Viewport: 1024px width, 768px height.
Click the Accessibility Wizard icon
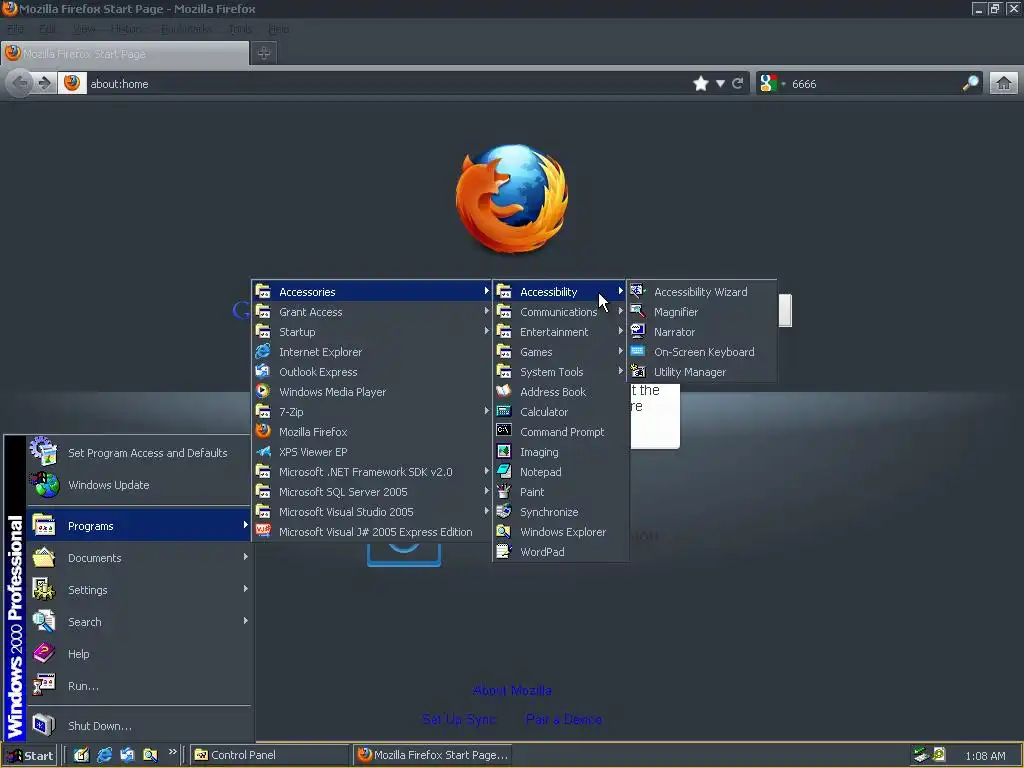(x=638, y=291)
